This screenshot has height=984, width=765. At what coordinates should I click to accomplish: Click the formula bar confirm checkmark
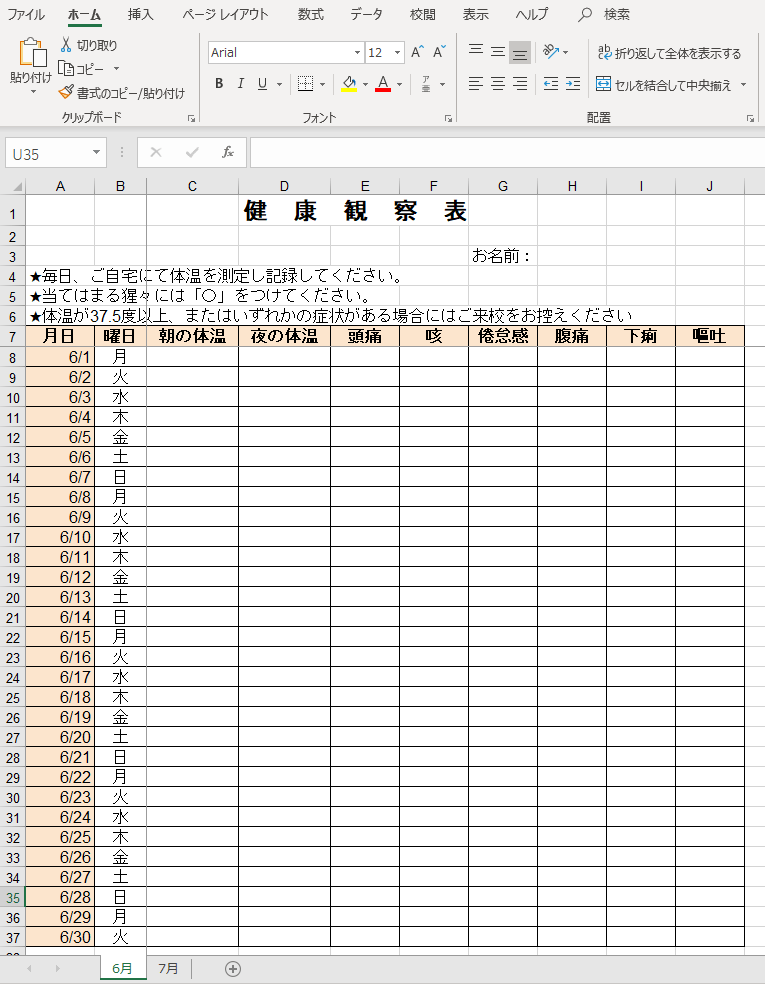pos(192,152)
